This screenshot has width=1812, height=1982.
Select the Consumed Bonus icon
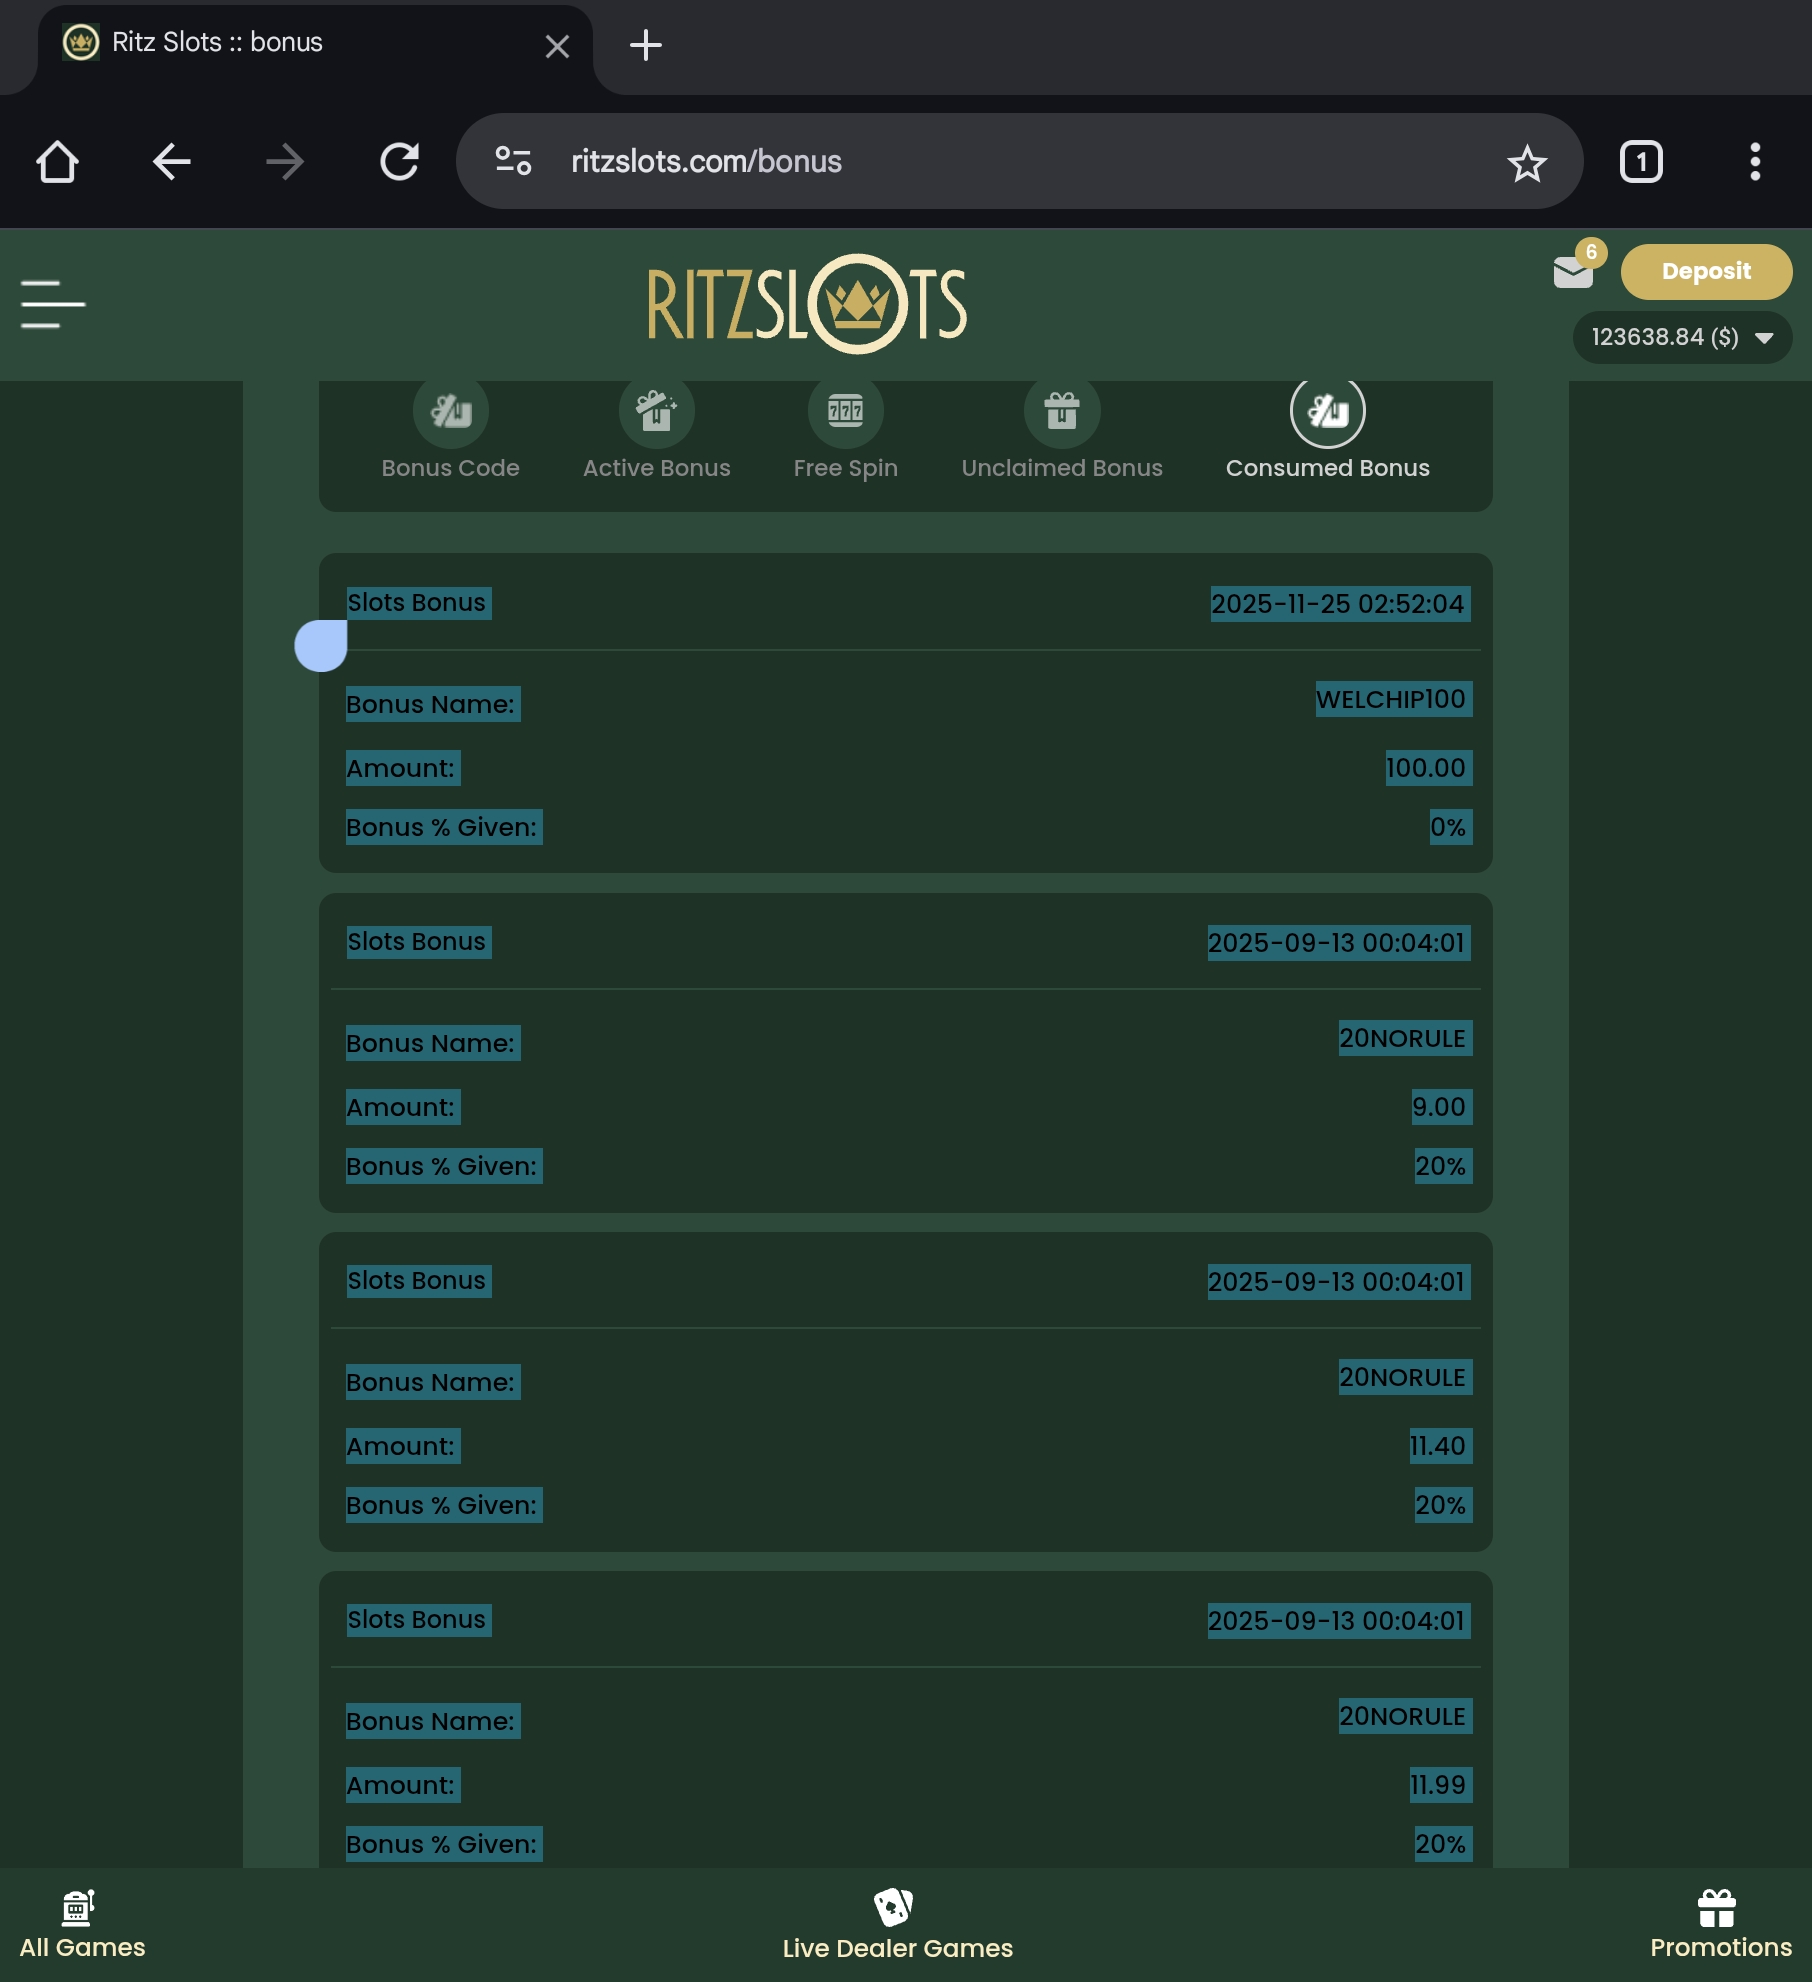click(1327, 412)
